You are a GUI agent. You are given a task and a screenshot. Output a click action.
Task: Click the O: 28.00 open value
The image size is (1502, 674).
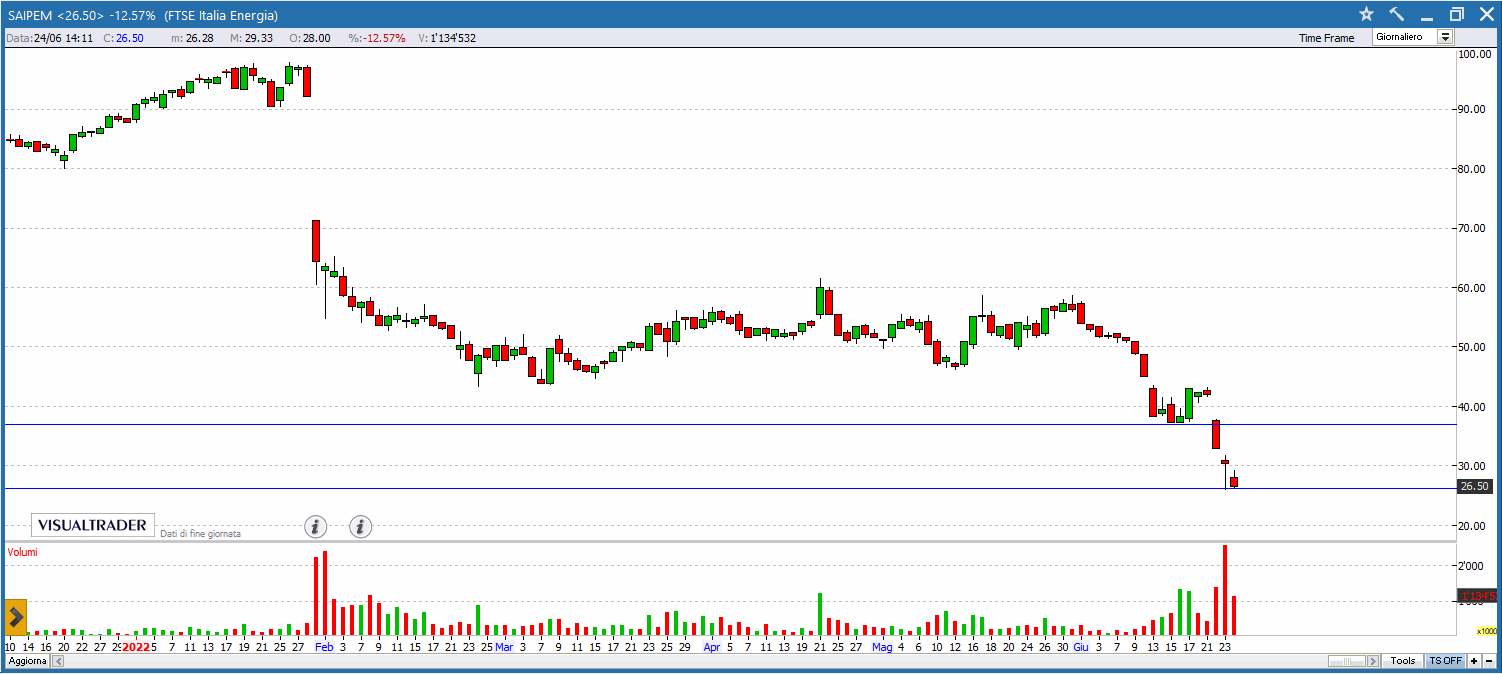310,38
